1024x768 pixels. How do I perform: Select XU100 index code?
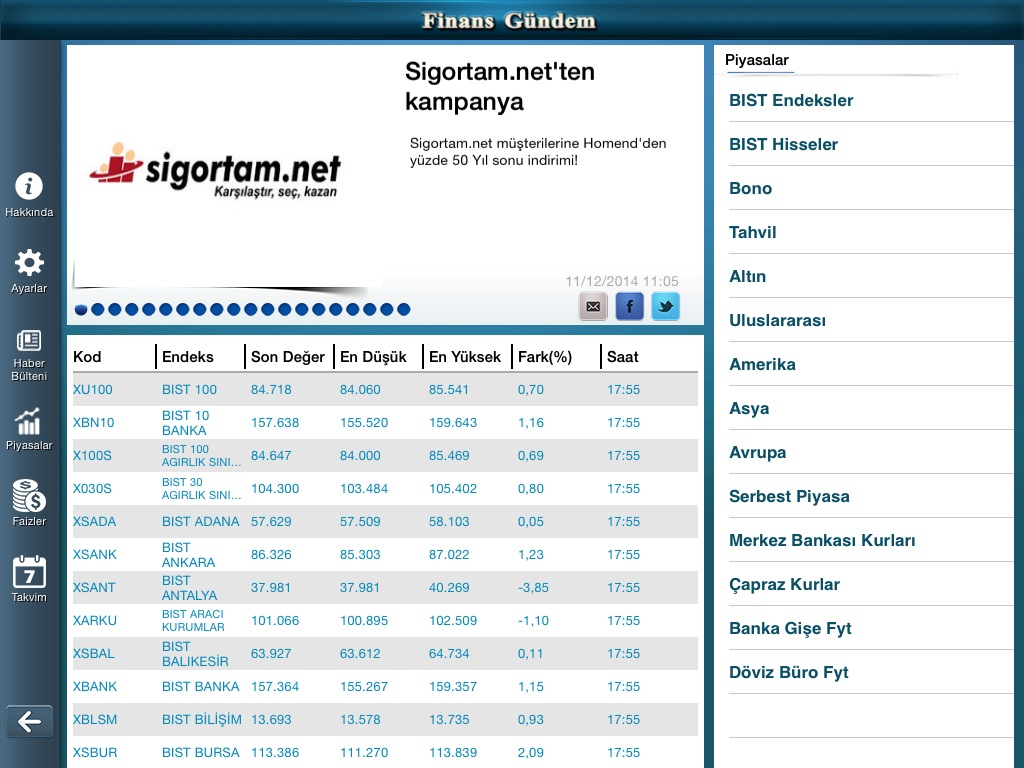coord(92,390)
